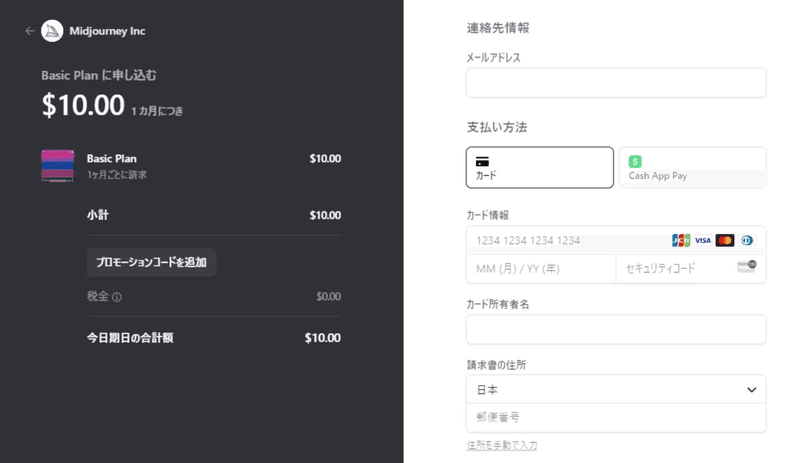Open the 住所を手動で入力 link
The image size is (800, 463).
502,445
